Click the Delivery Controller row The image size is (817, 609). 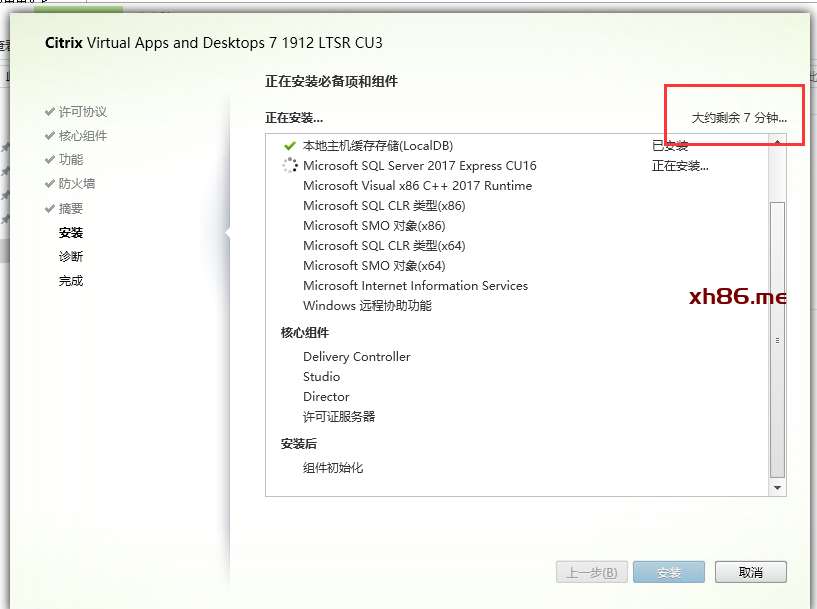356,357
